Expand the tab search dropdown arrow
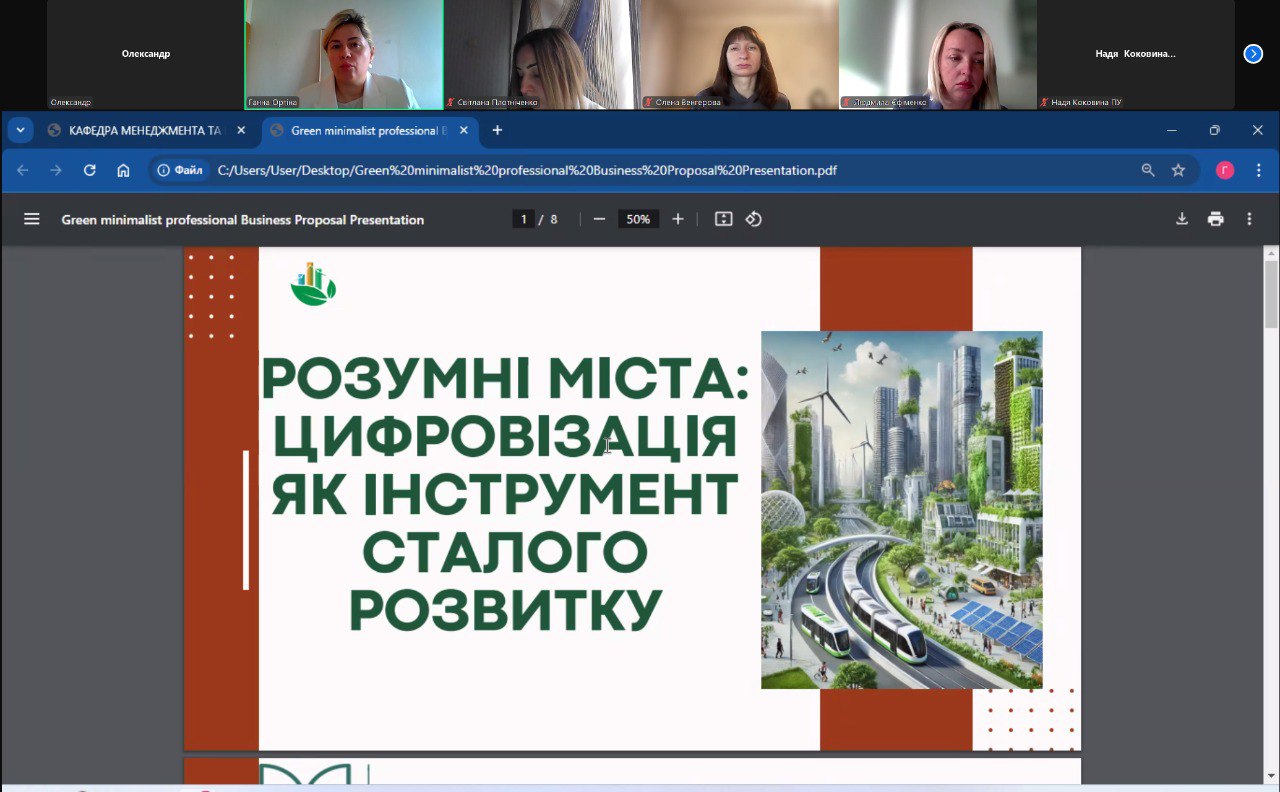1280x792 pixels. tap(20, 130)
